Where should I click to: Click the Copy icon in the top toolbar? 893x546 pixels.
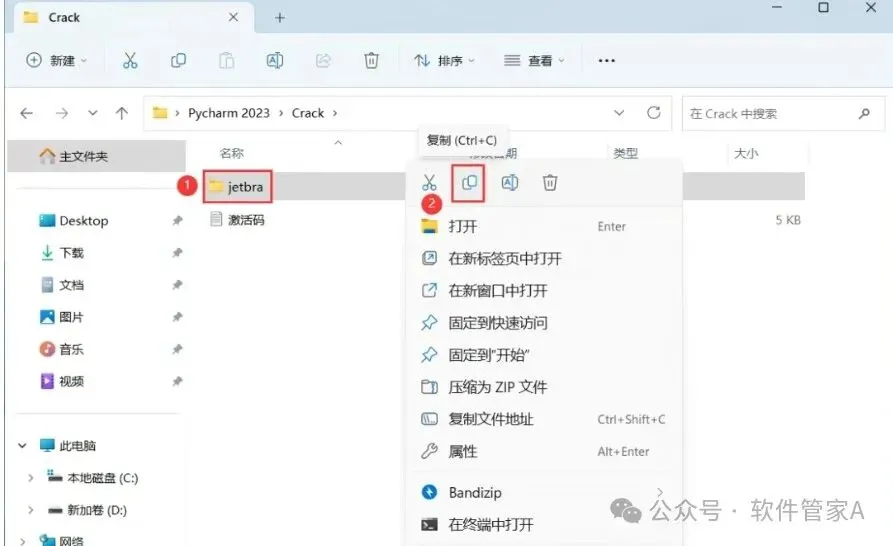tap(178, 60)
